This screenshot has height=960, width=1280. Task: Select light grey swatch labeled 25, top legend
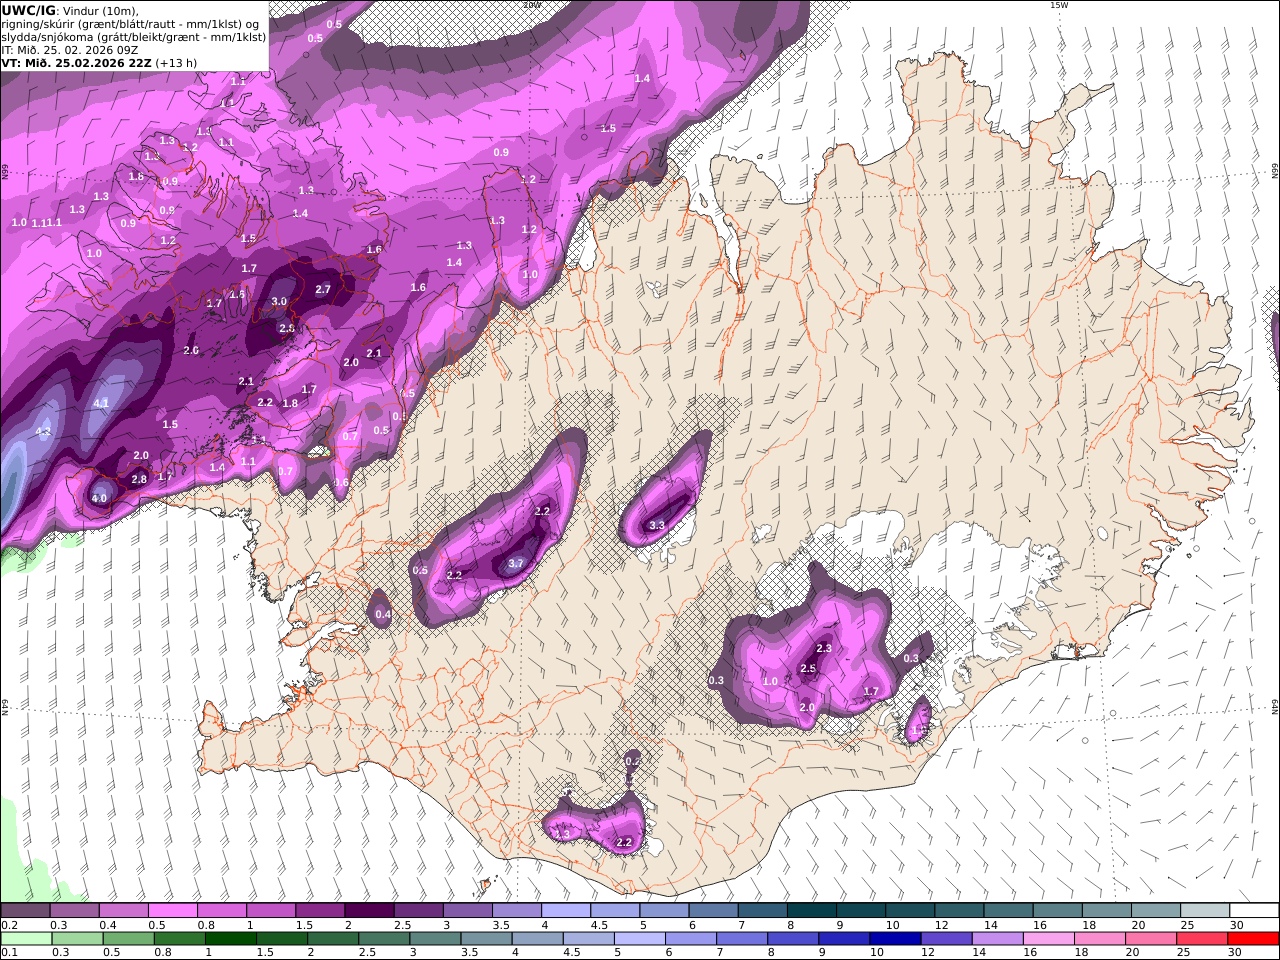coord(1205,910)
